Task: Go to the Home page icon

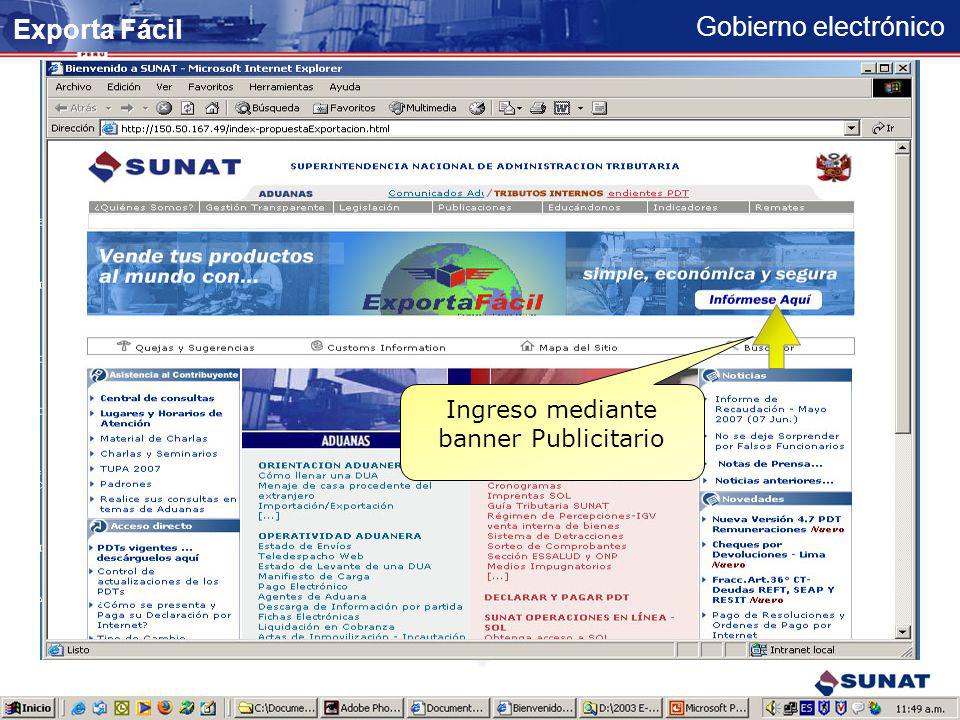Action: click(x=212, y=108)
